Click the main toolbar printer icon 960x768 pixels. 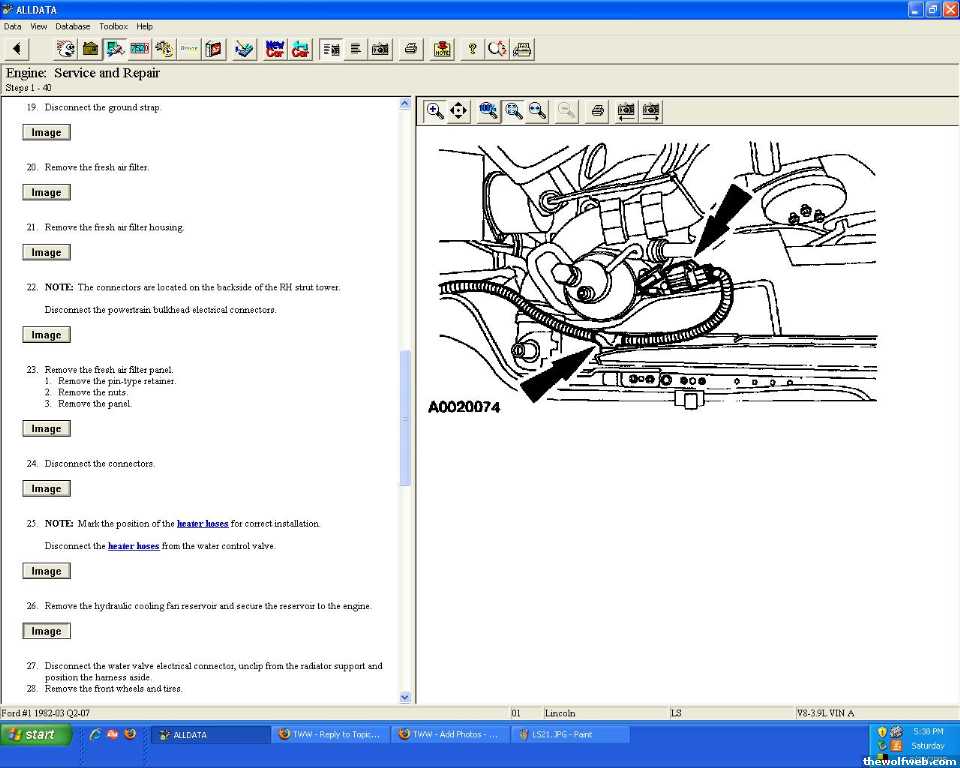pyautogui.click(x=410, y=49)
